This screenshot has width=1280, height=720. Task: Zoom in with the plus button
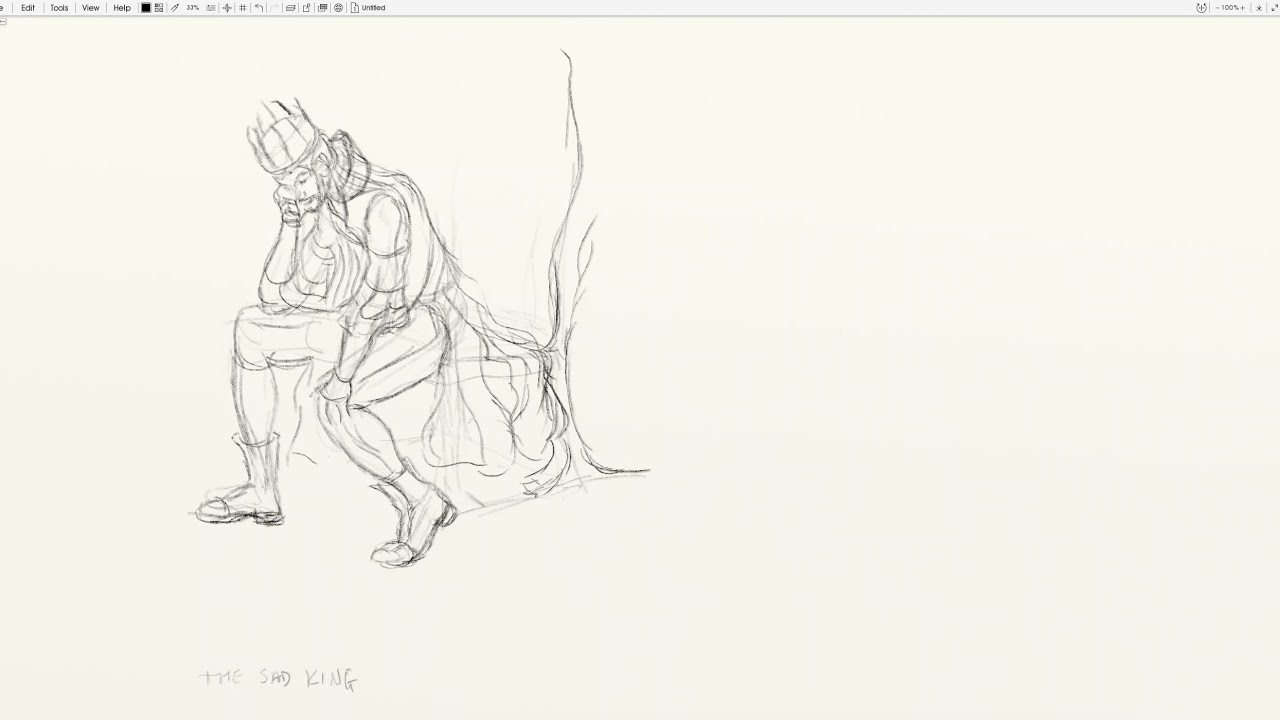click(1242, 8)
